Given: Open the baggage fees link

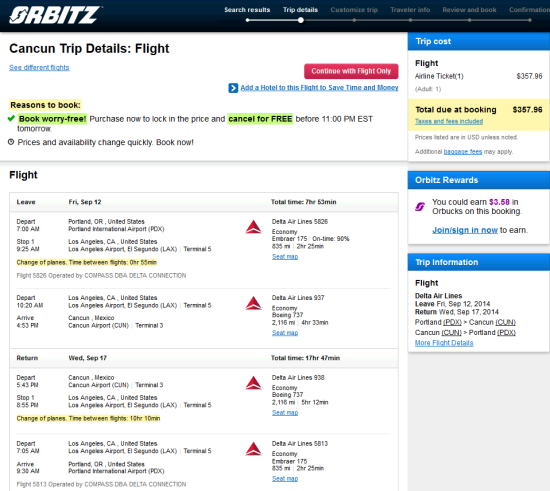Looking at the screenshot, I should [x=463, y=152].
